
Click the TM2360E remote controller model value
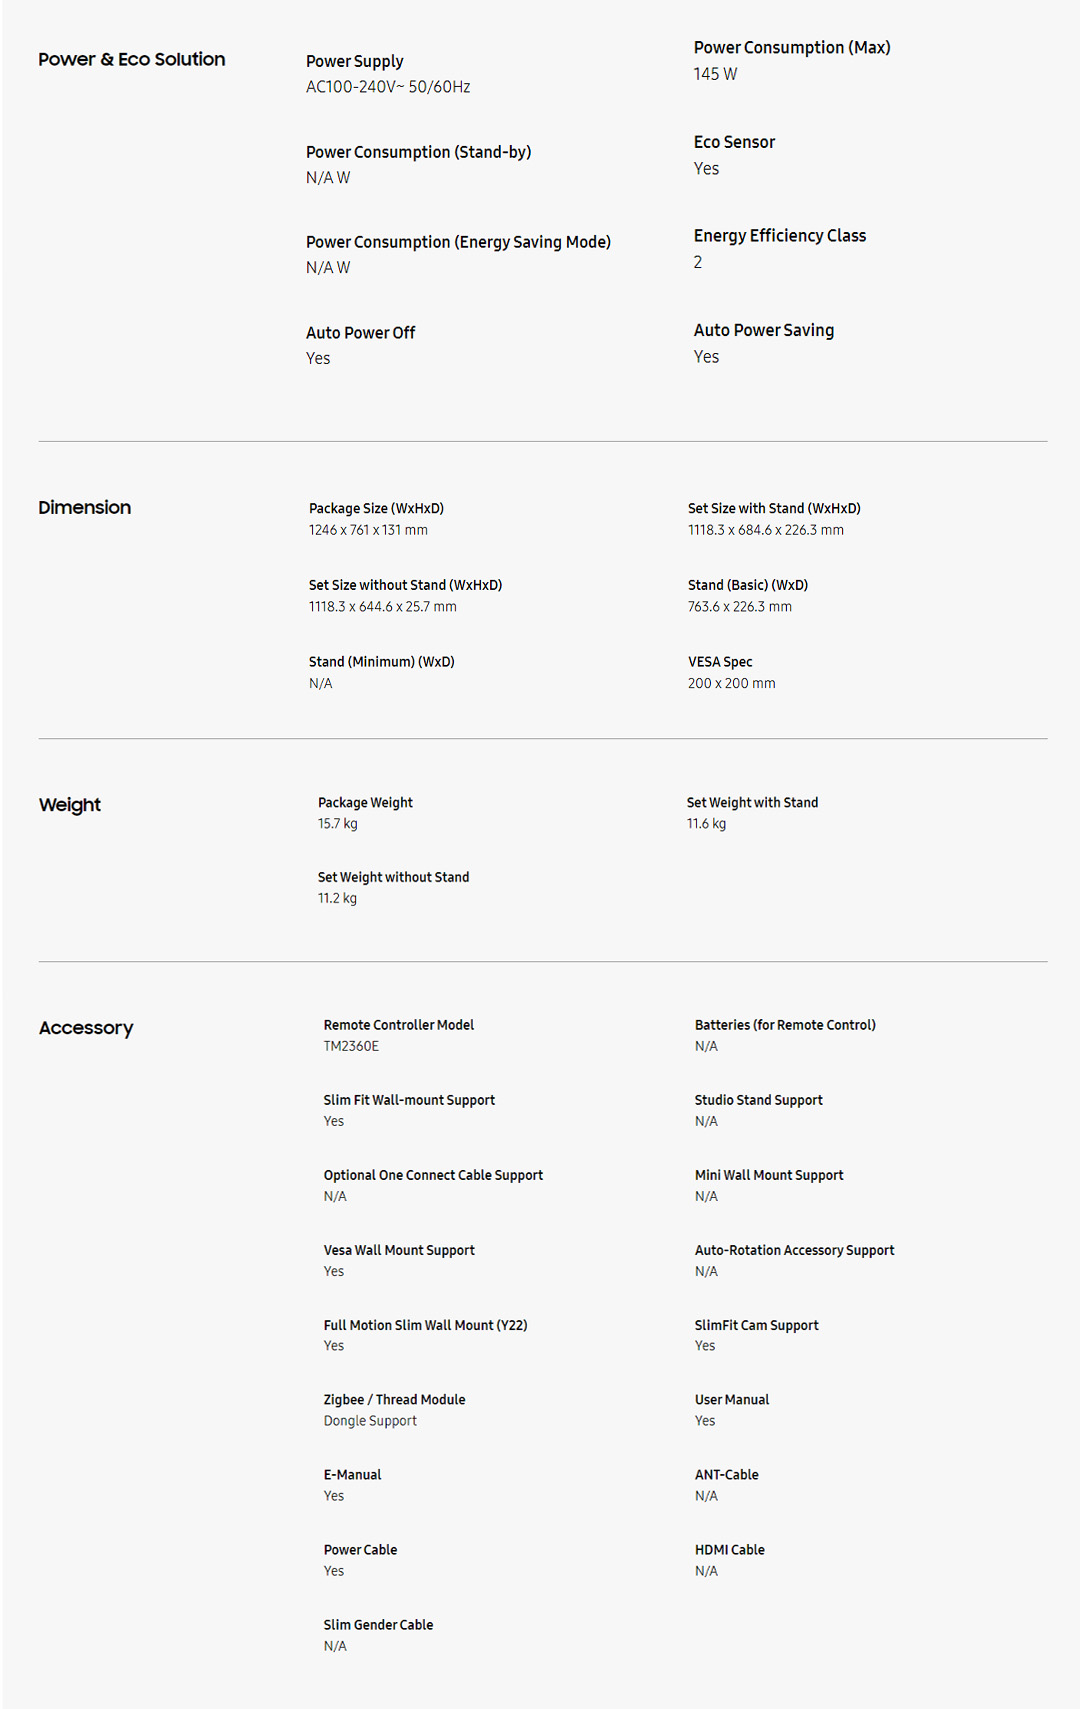[351, 1046]
